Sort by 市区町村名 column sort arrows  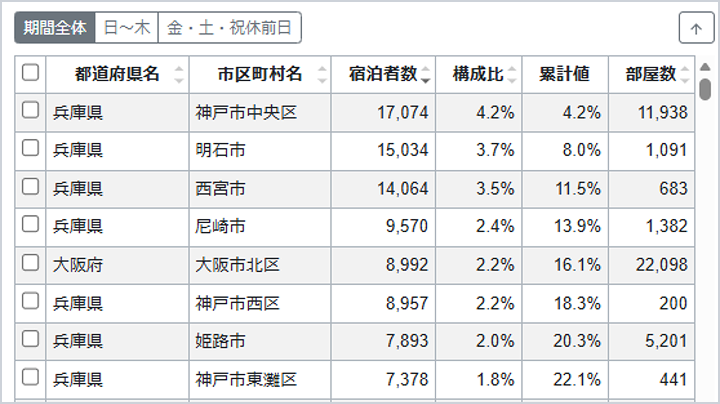tap(322, 75)
